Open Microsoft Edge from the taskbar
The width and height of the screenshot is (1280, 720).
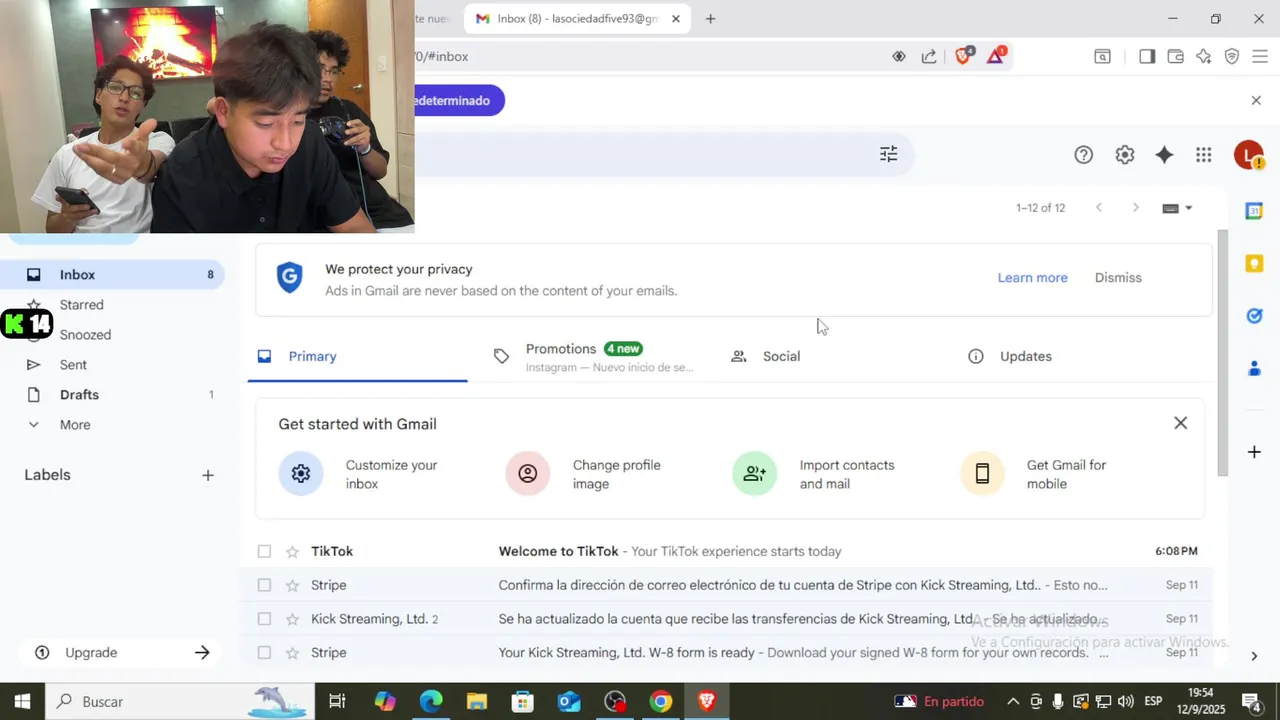pos(431,702)
